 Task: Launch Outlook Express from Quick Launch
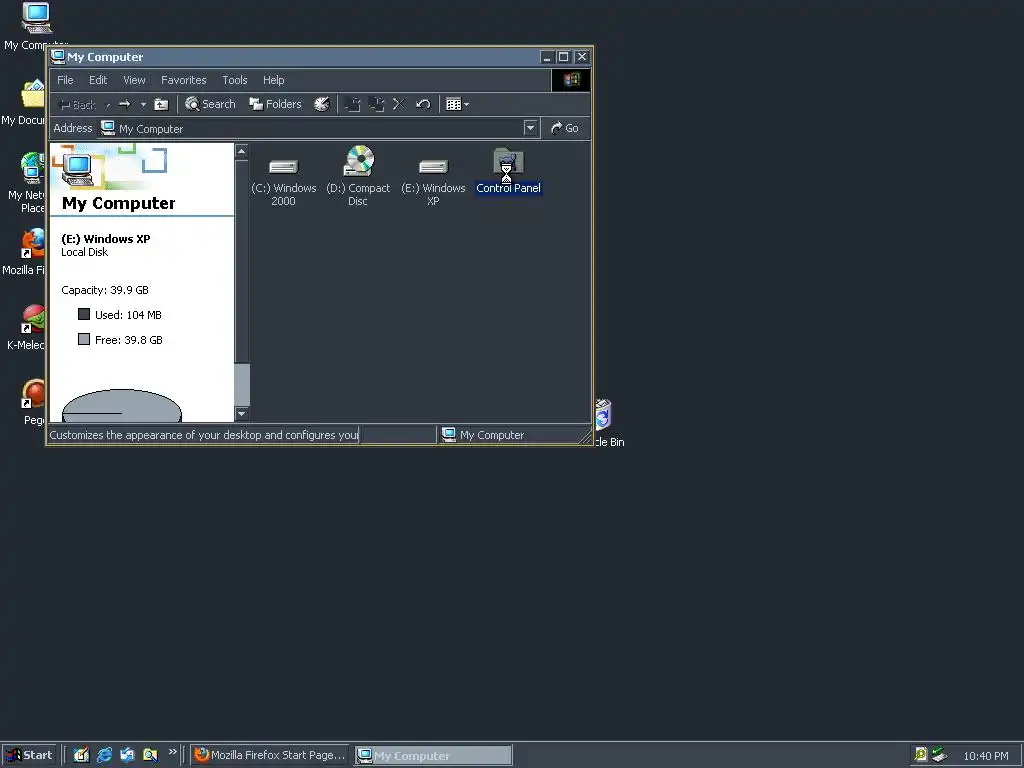tap(127, 755)
